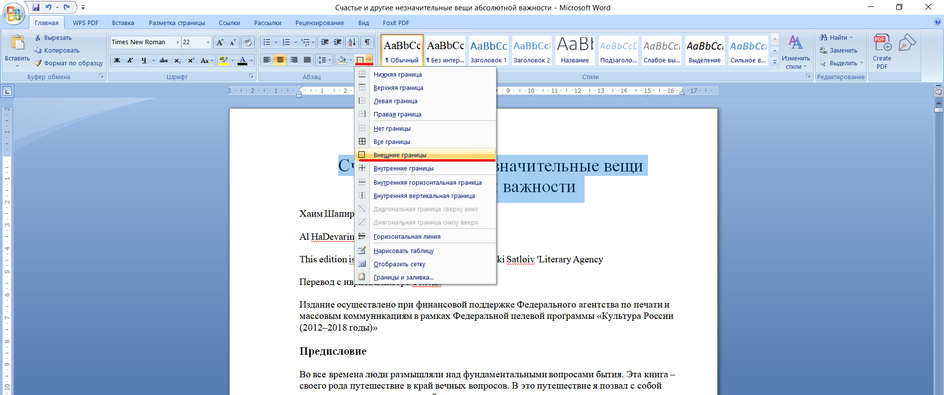Open the Office button menu
The image size is (944, 395).
13,13
